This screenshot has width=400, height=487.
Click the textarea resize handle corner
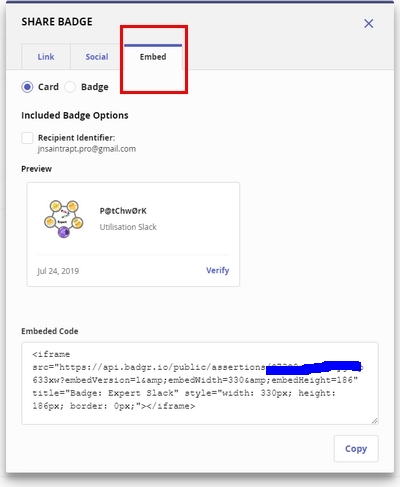point(375,421)
